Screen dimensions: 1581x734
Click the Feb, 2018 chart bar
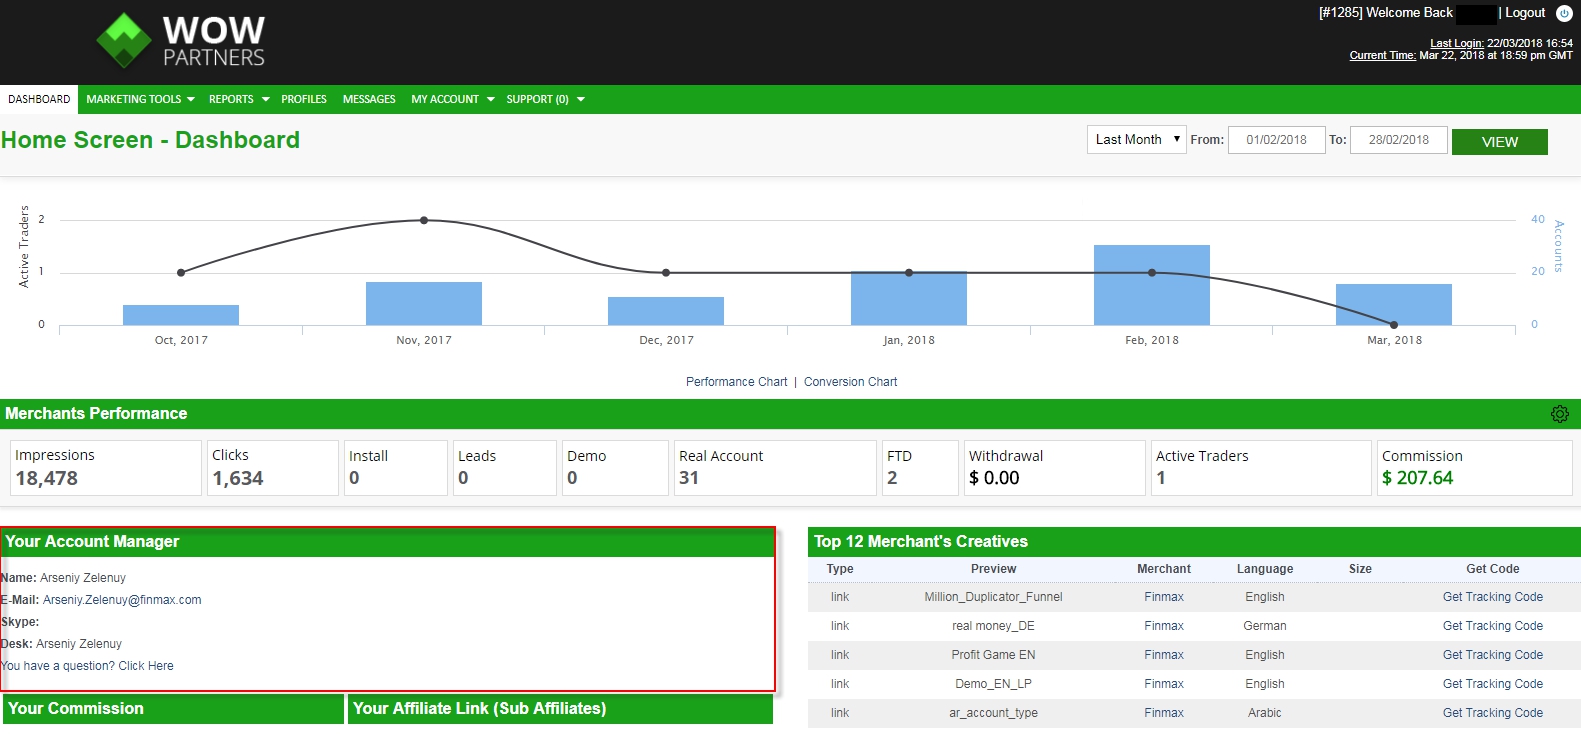click(x=1151, y=285)
